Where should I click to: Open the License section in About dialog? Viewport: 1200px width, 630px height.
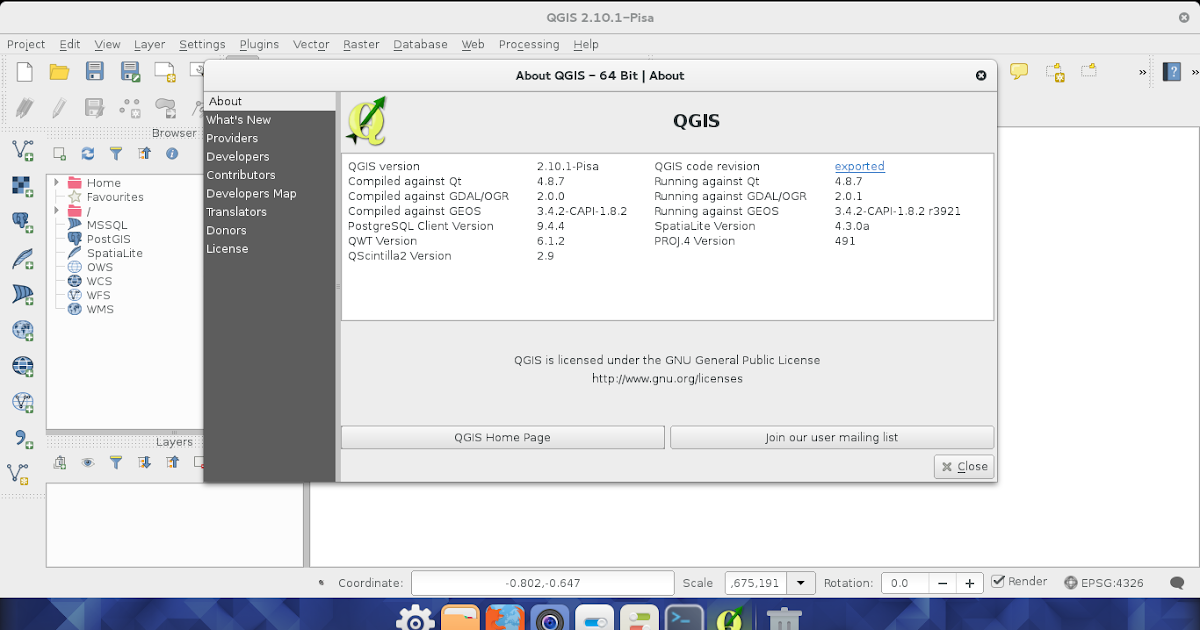[x=269, y=248]
